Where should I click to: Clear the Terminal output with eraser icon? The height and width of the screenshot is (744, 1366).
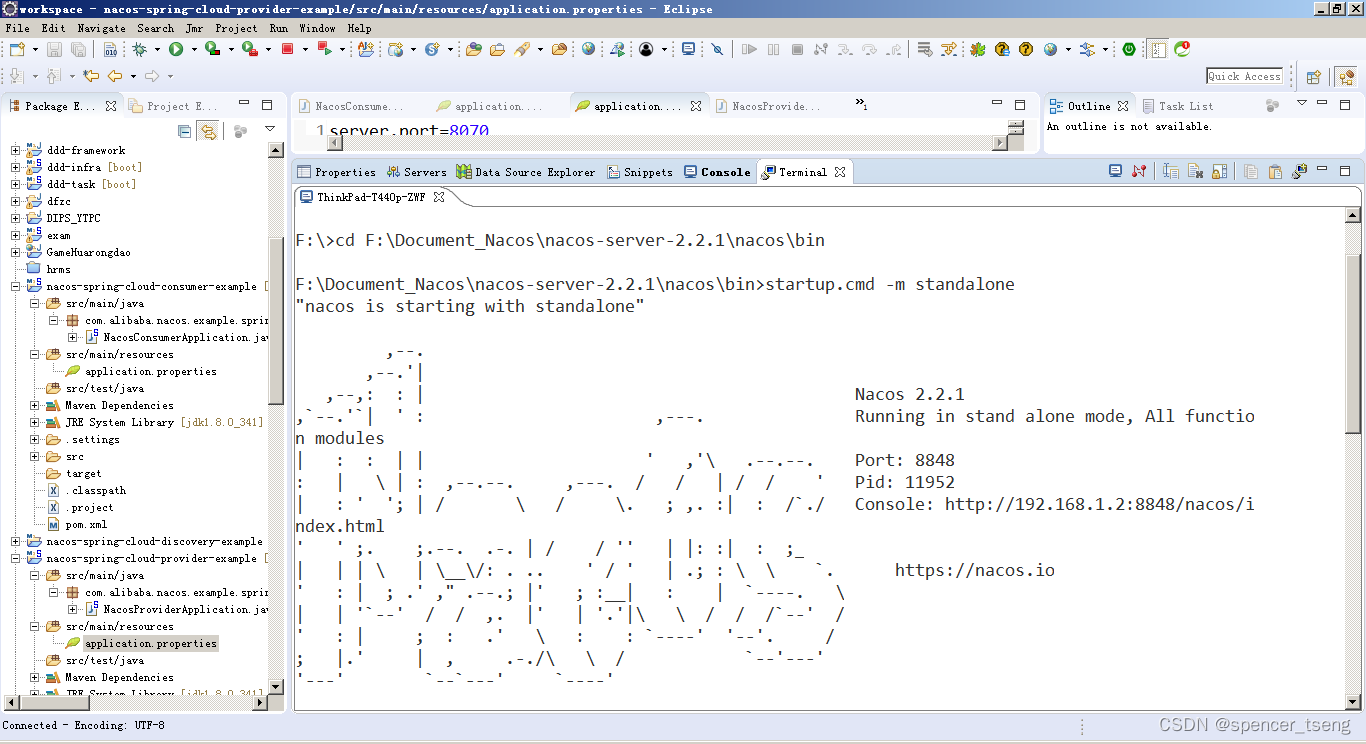pos(1196,171)
